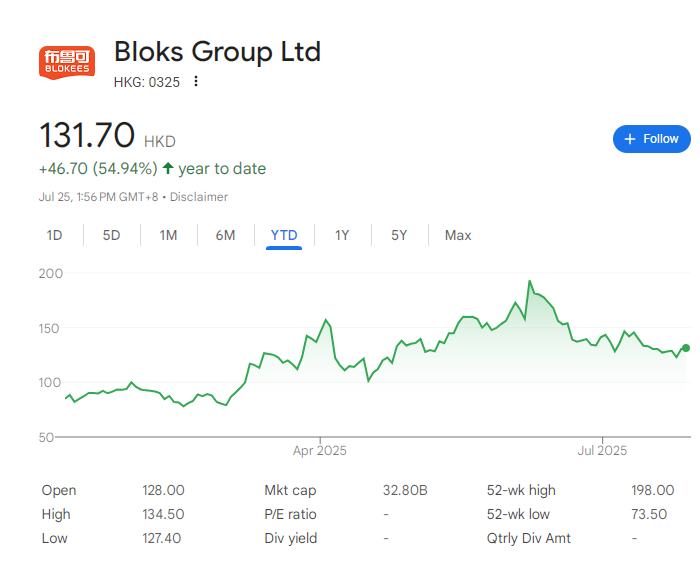Switch to the 5D range tab
The width and height of the screenshot is (700, 563).
click(x=111, y=235)
